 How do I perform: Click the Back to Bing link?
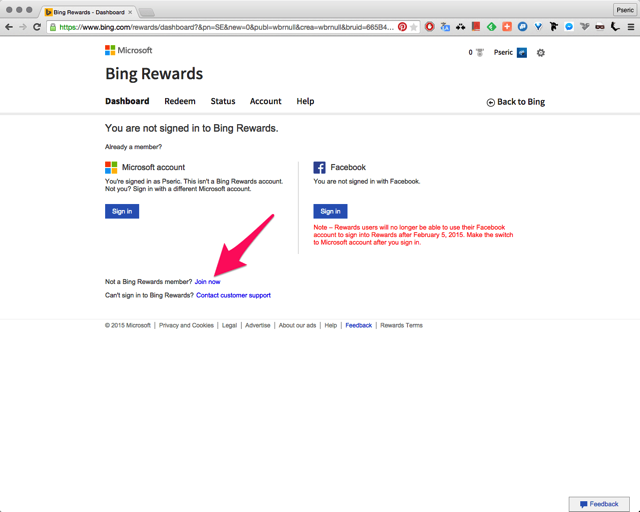click(x=516, y=102)
